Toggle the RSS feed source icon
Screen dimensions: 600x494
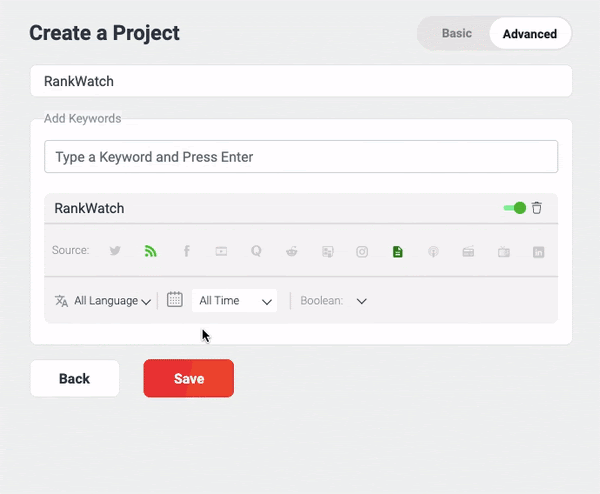(x=150, y=251)
